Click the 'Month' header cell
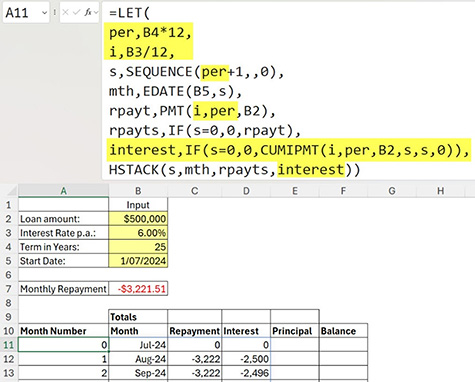 [138, 331]
